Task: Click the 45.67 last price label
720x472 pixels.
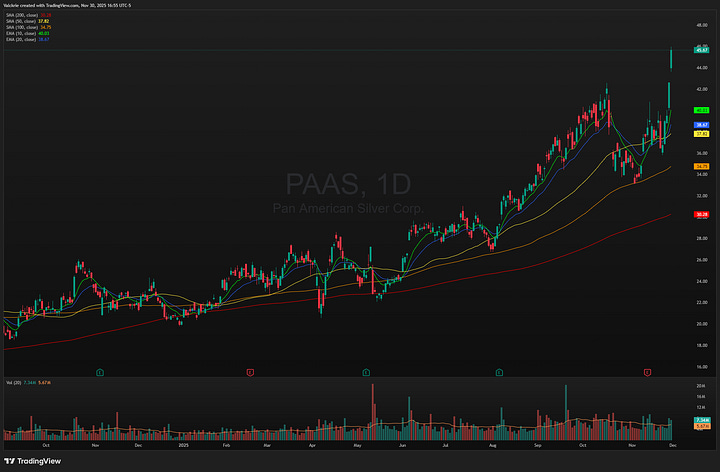Action: tap(702, 50)
